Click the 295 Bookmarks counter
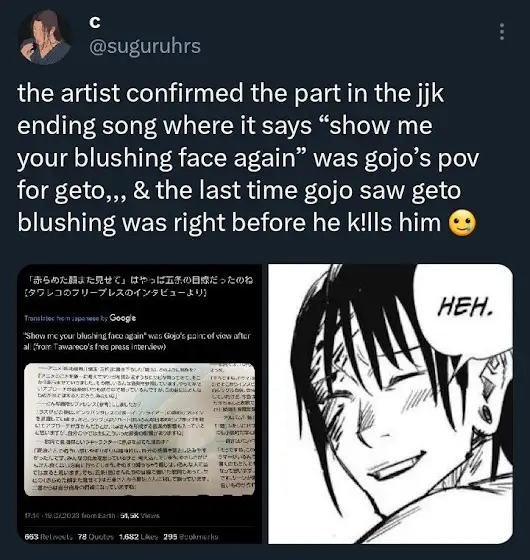 point(190,537)
